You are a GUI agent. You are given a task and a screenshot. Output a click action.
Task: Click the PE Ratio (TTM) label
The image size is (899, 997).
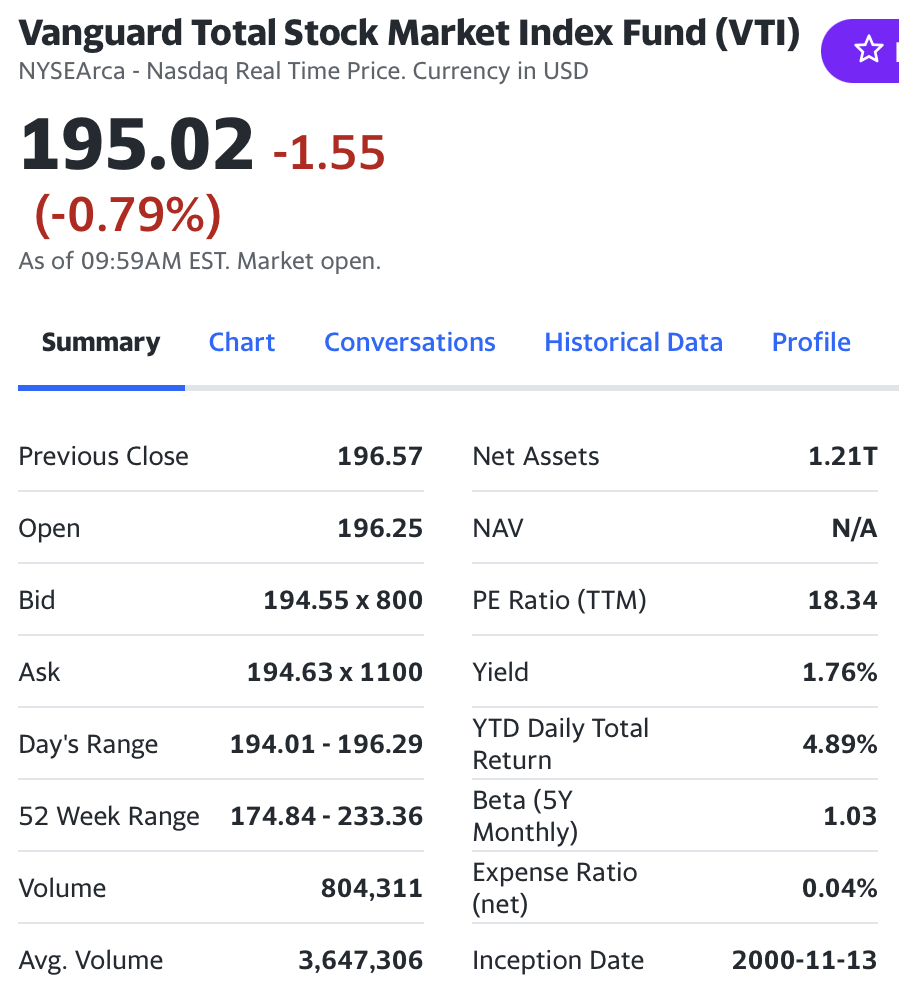click(x=559, y=600)
